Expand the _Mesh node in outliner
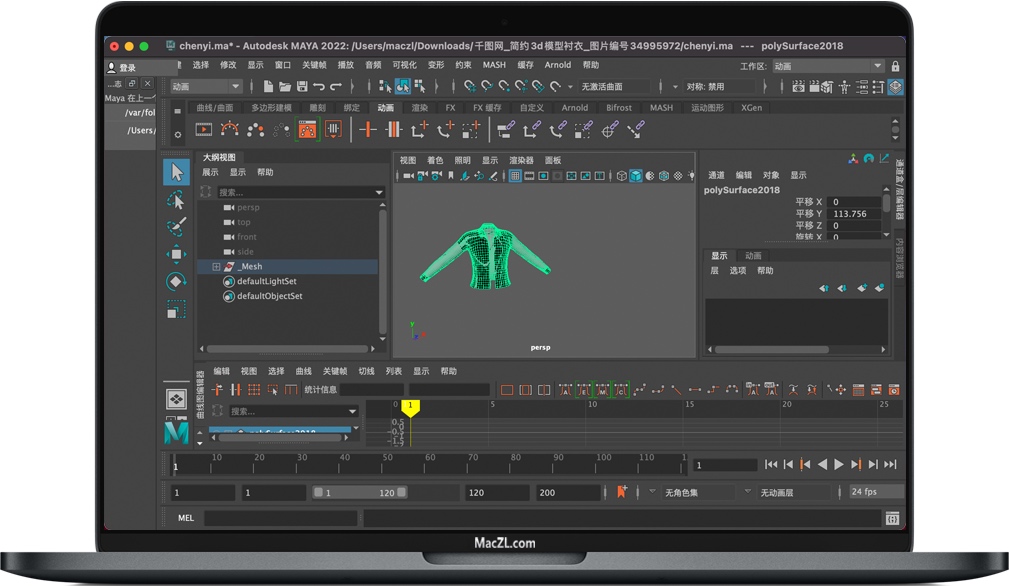The image size is (1009, 586). pos(216,267)
